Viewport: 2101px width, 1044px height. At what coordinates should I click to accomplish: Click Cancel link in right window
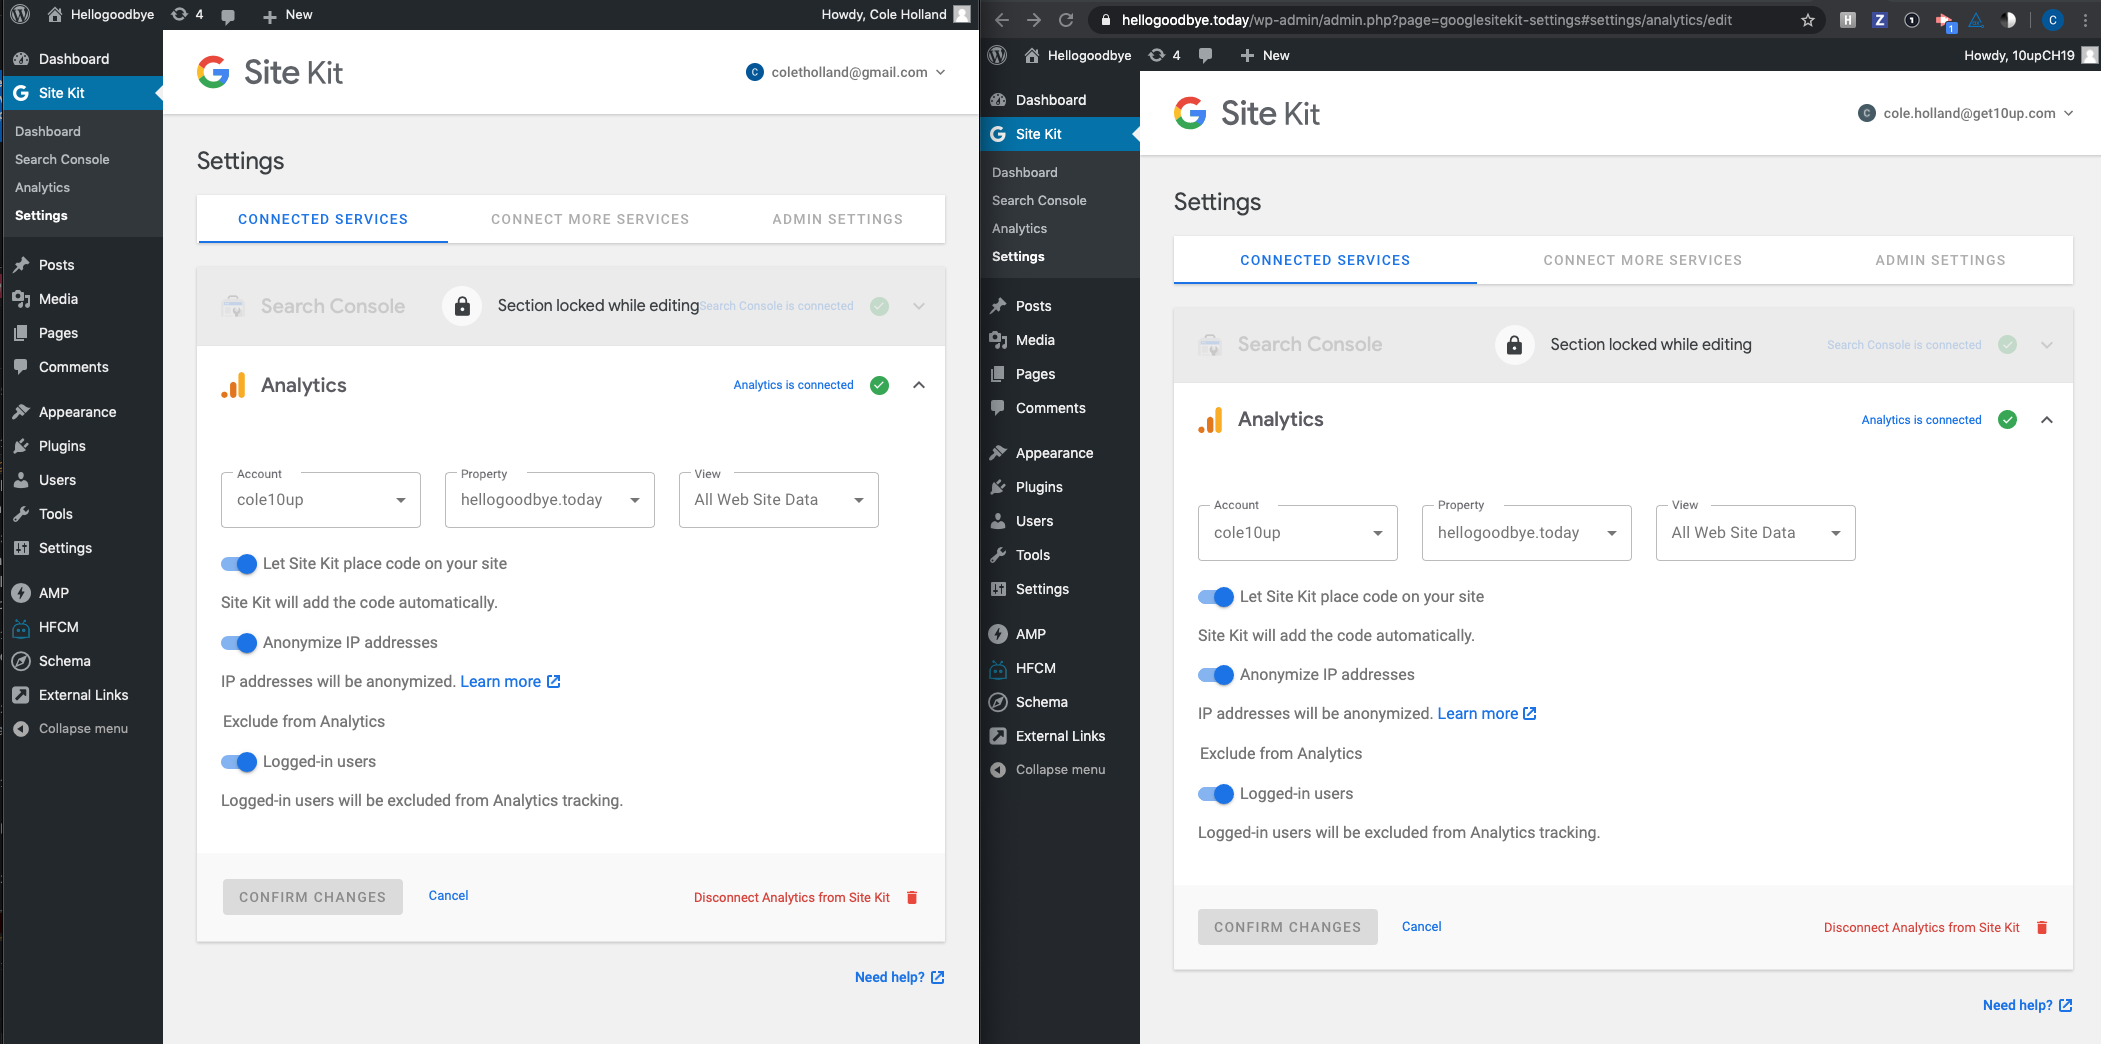tap(1421, 927)
